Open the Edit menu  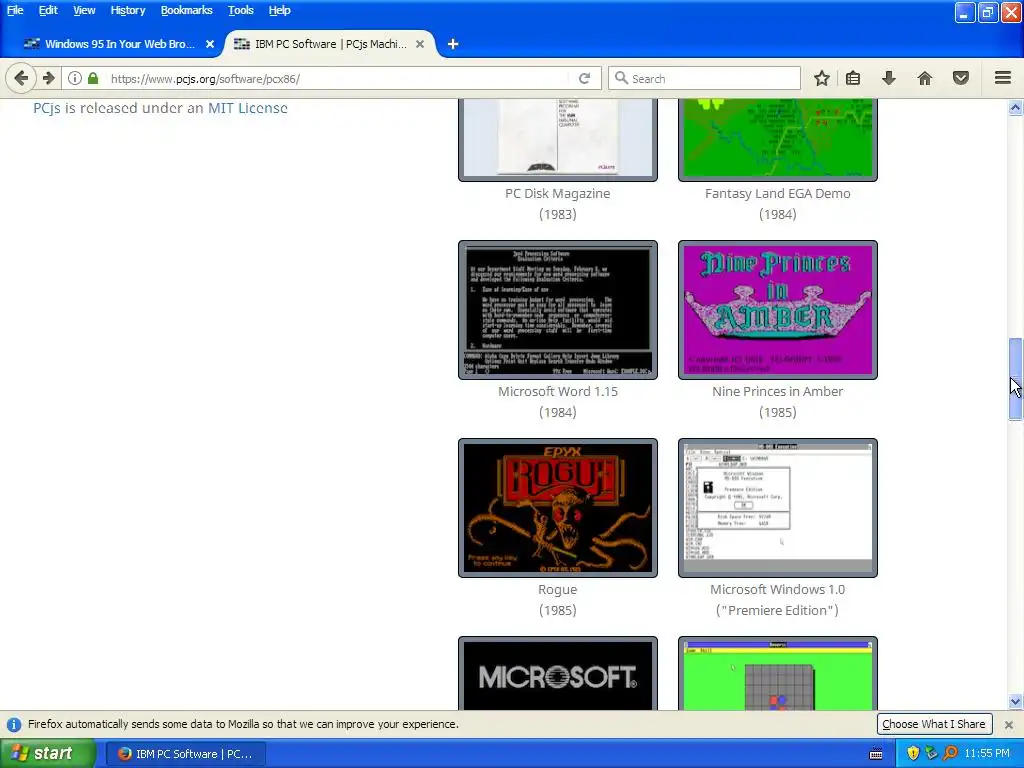pyautogui.click(x=48, y=10)
